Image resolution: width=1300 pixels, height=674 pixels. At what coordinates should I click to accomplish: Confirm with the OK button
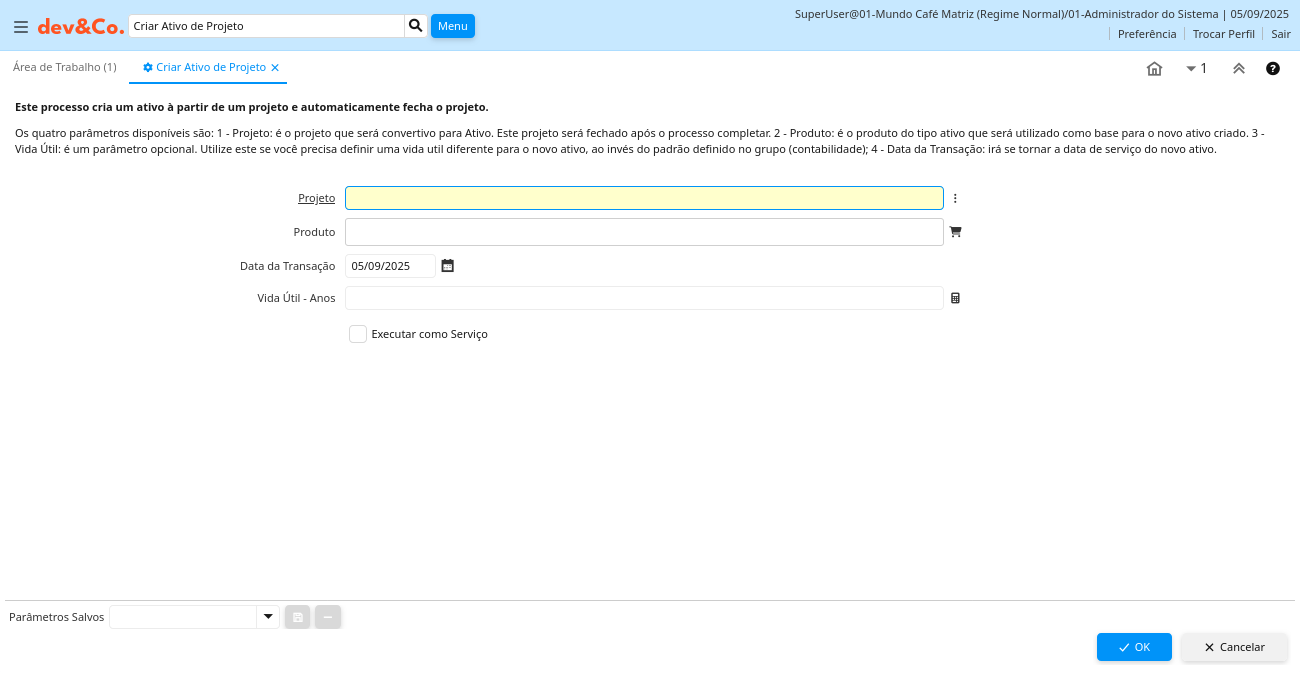coord(1134,647)
